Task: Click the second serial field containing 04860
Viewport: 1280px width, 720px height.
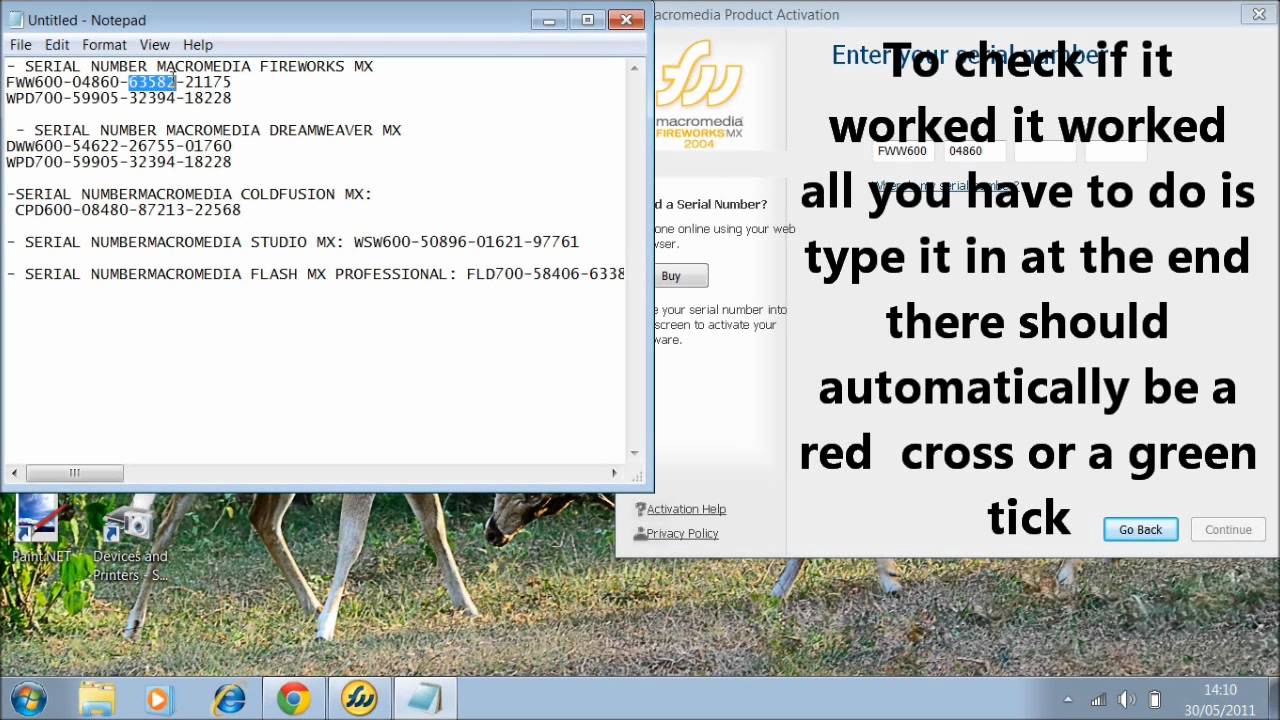Action: click(974, 152)
